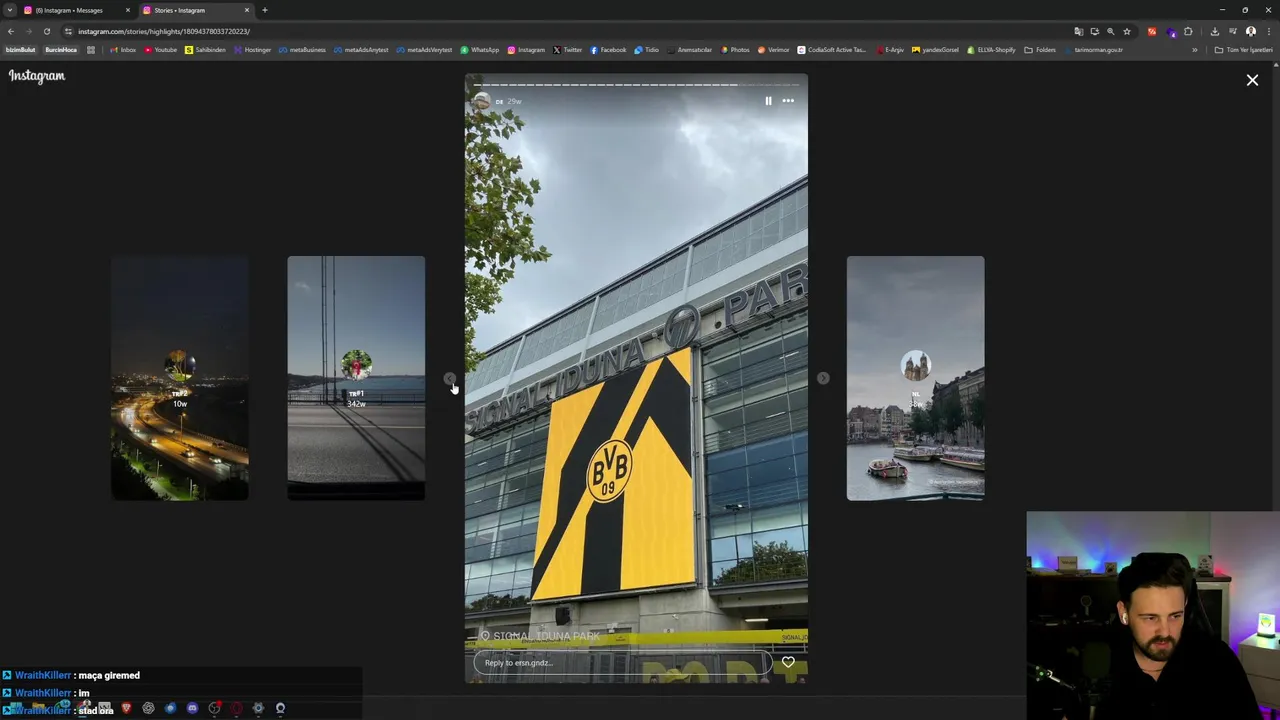This screenshot has height=720, width=1280.
Task: Open the Instagram bookmark
Action: [526, 50]
